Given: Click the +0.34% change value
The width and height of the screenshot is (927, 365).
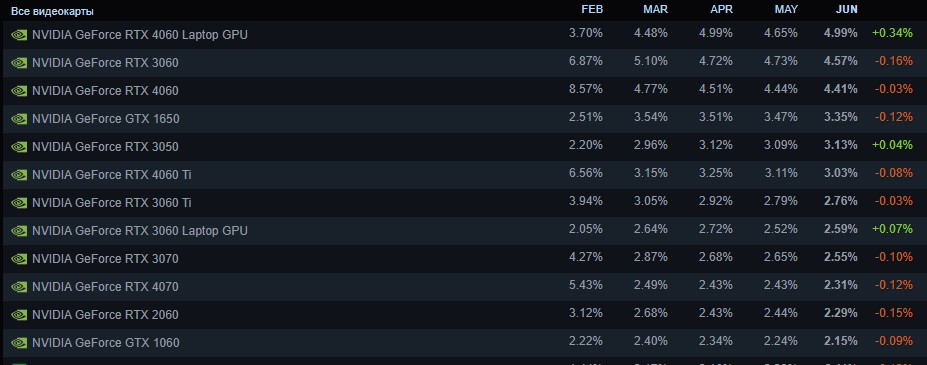Looking at the screenshot, I should tap(892, 34).
